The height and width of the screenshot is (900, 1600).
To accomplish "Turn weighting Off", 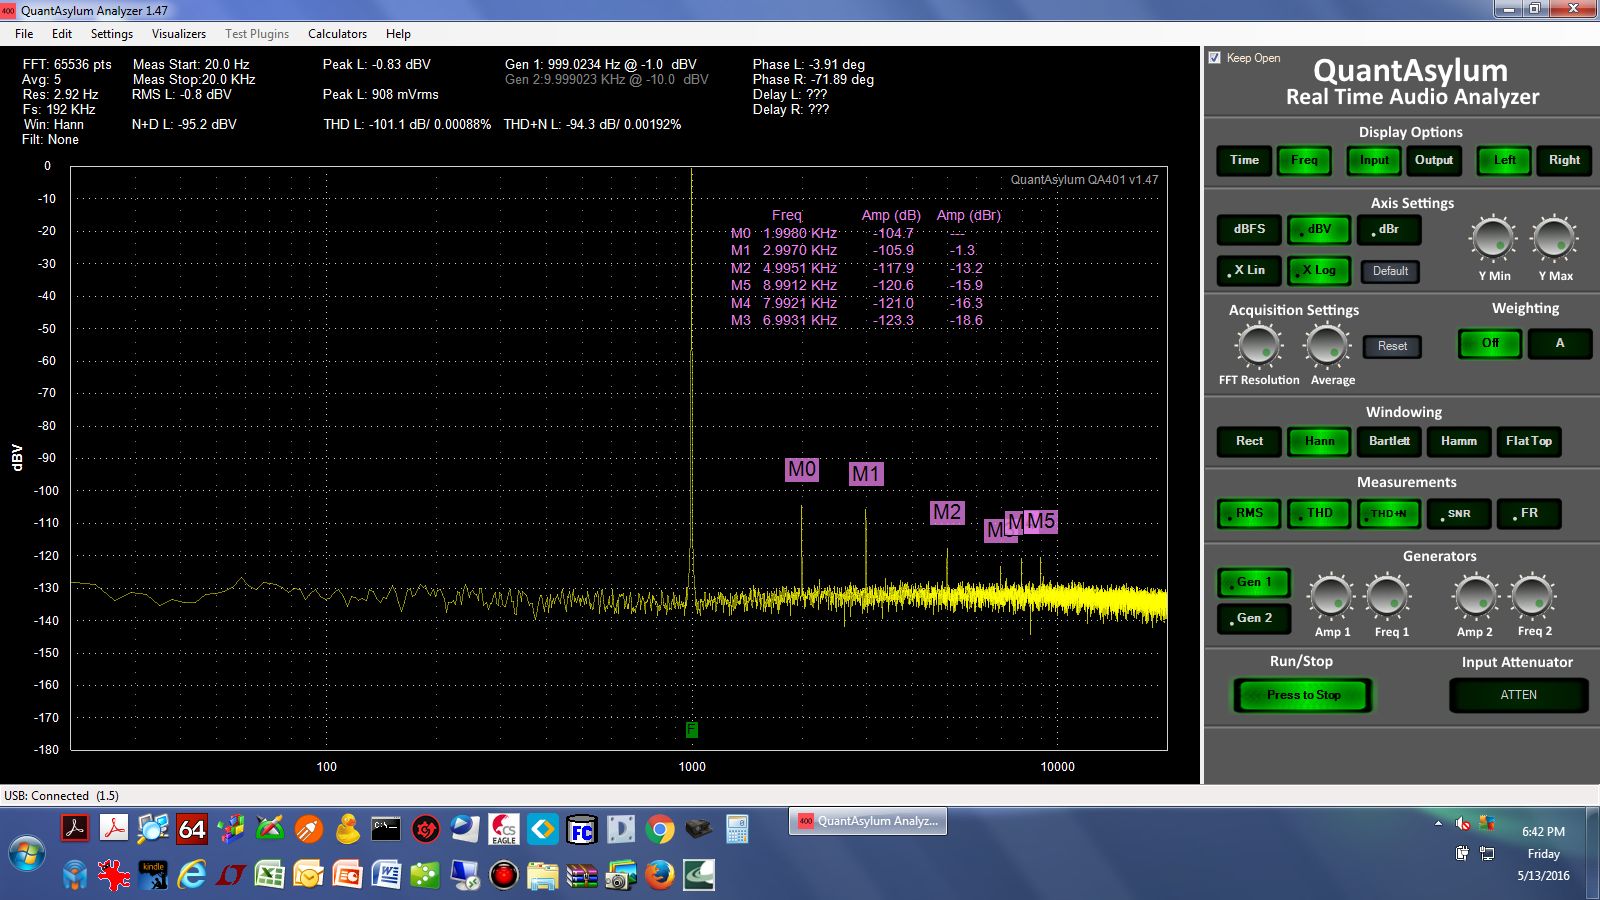I will tap(1490, 344).
